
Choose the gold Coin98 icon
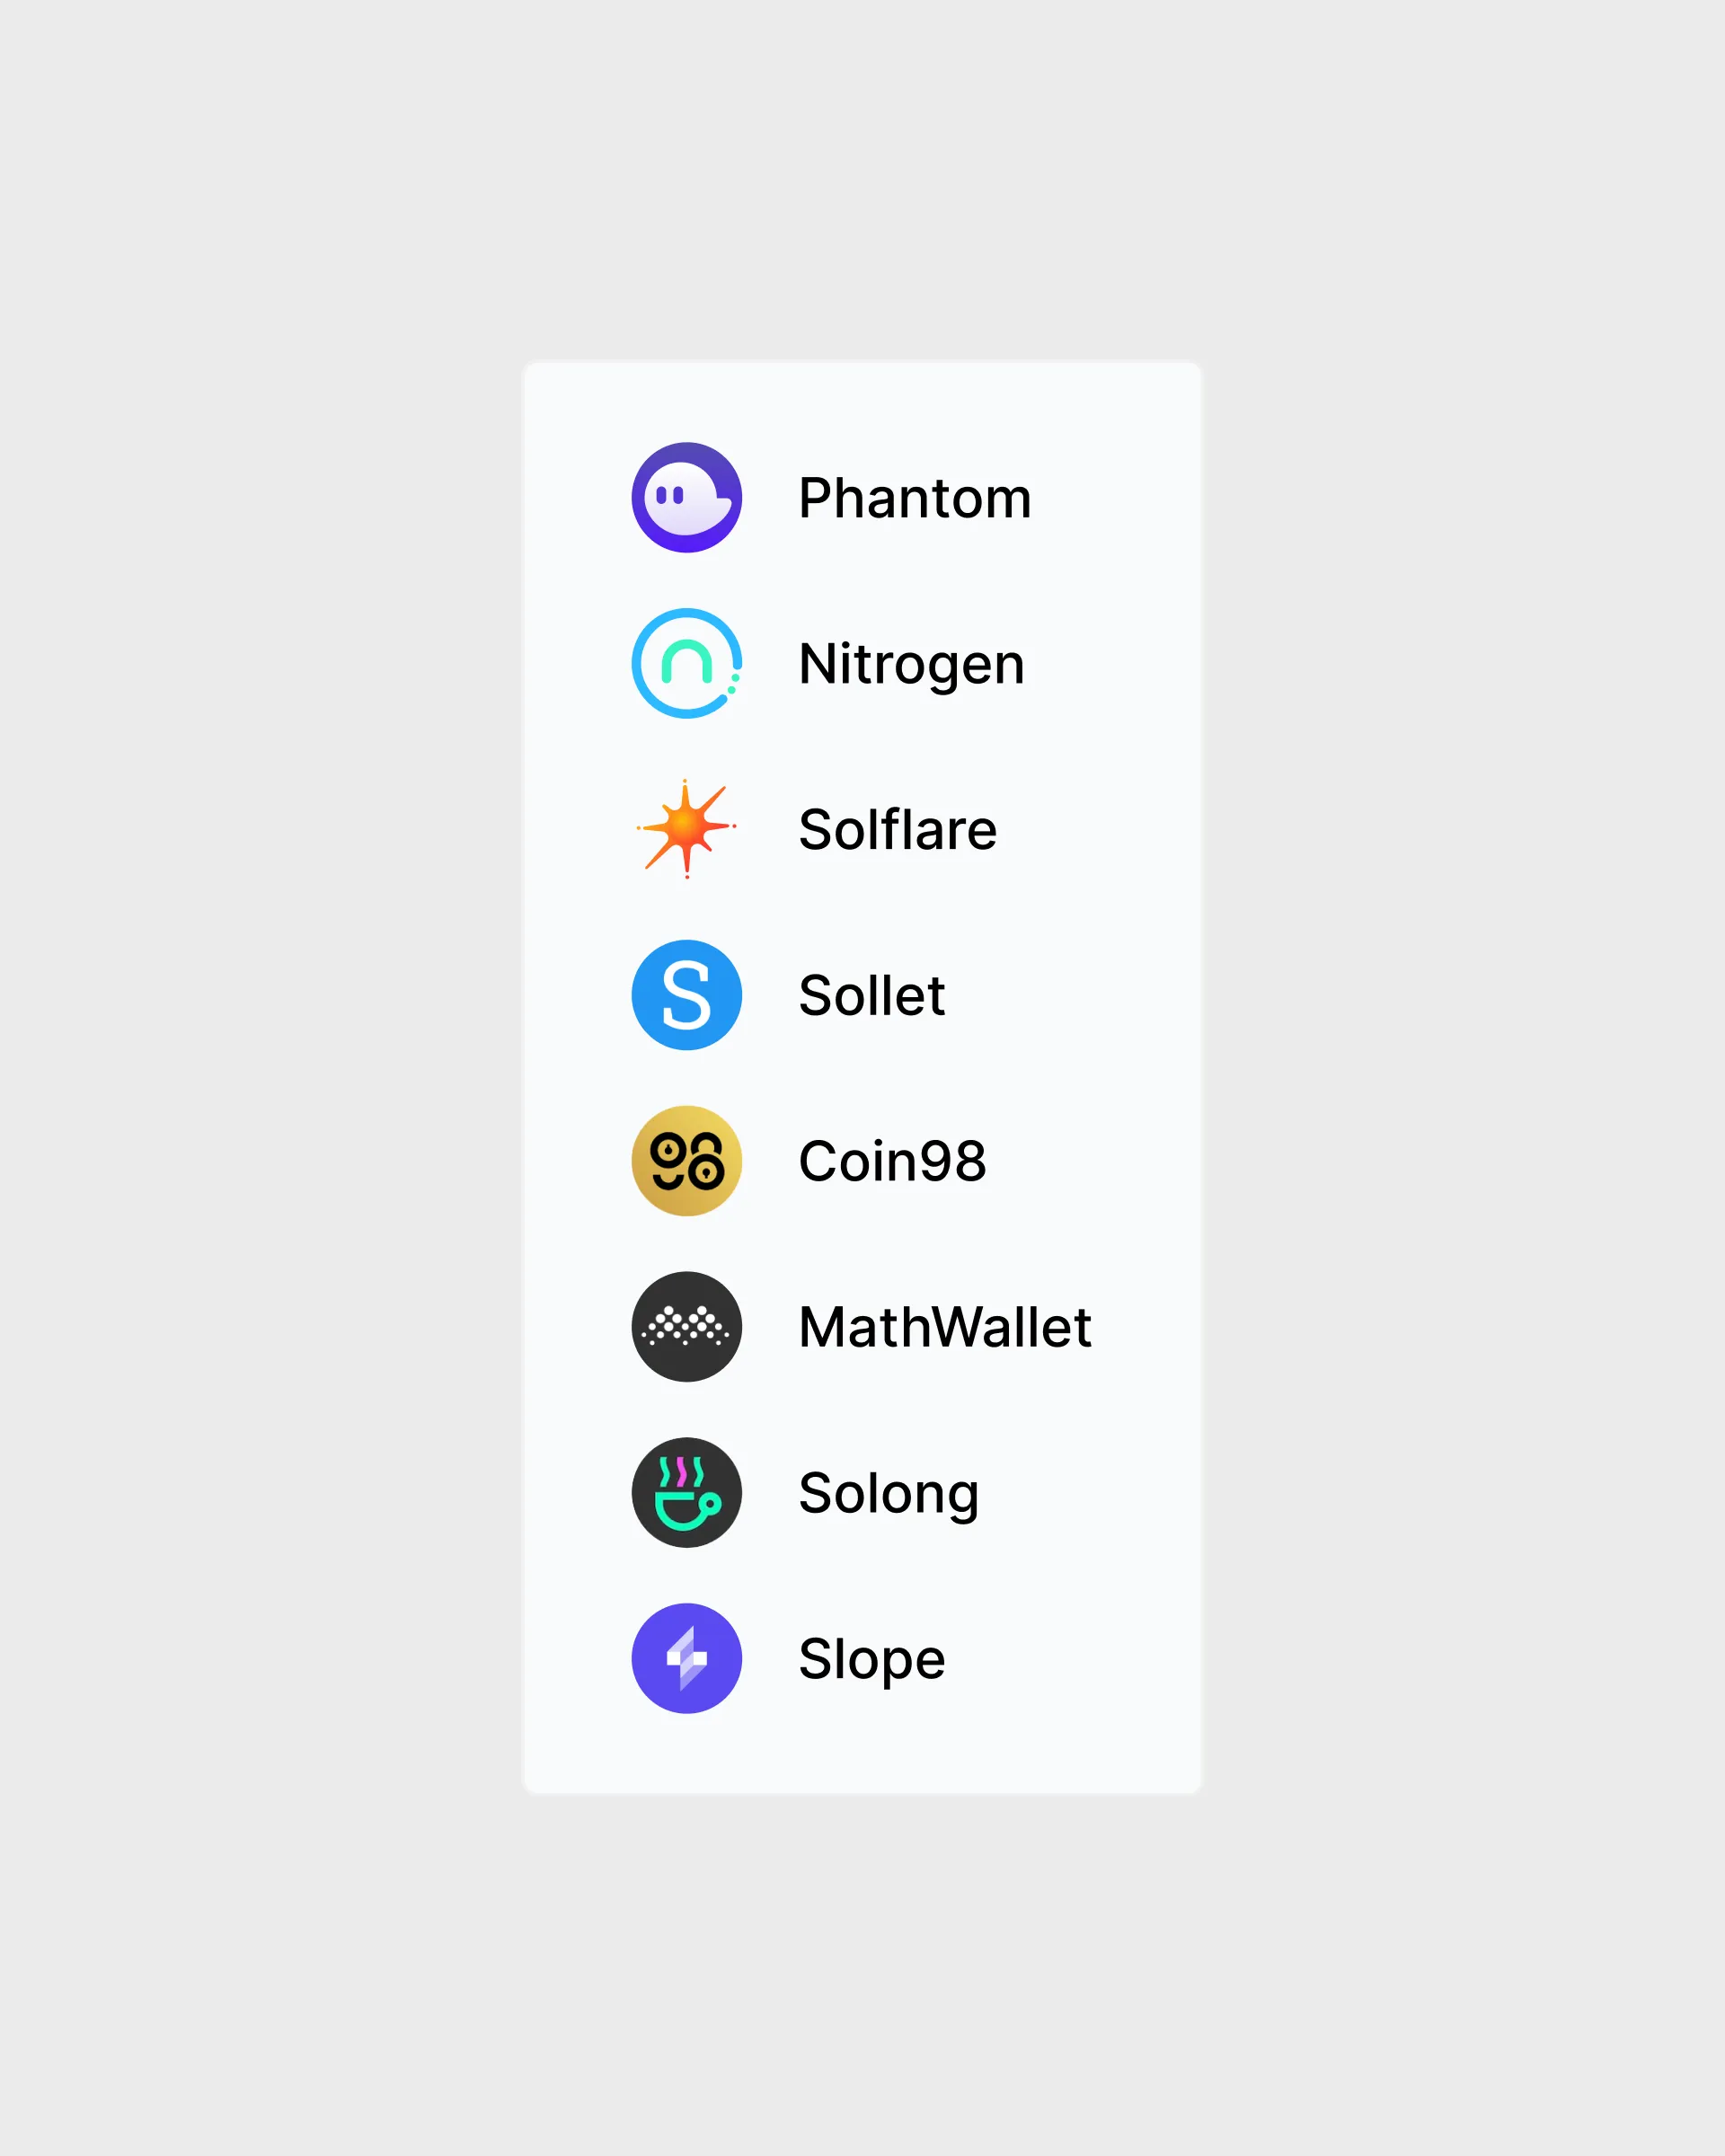tap(686, 1161)
